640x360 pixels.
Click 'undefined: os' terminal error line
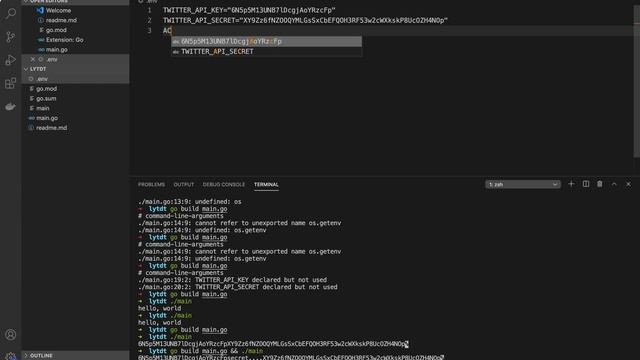tap(190, 202)
